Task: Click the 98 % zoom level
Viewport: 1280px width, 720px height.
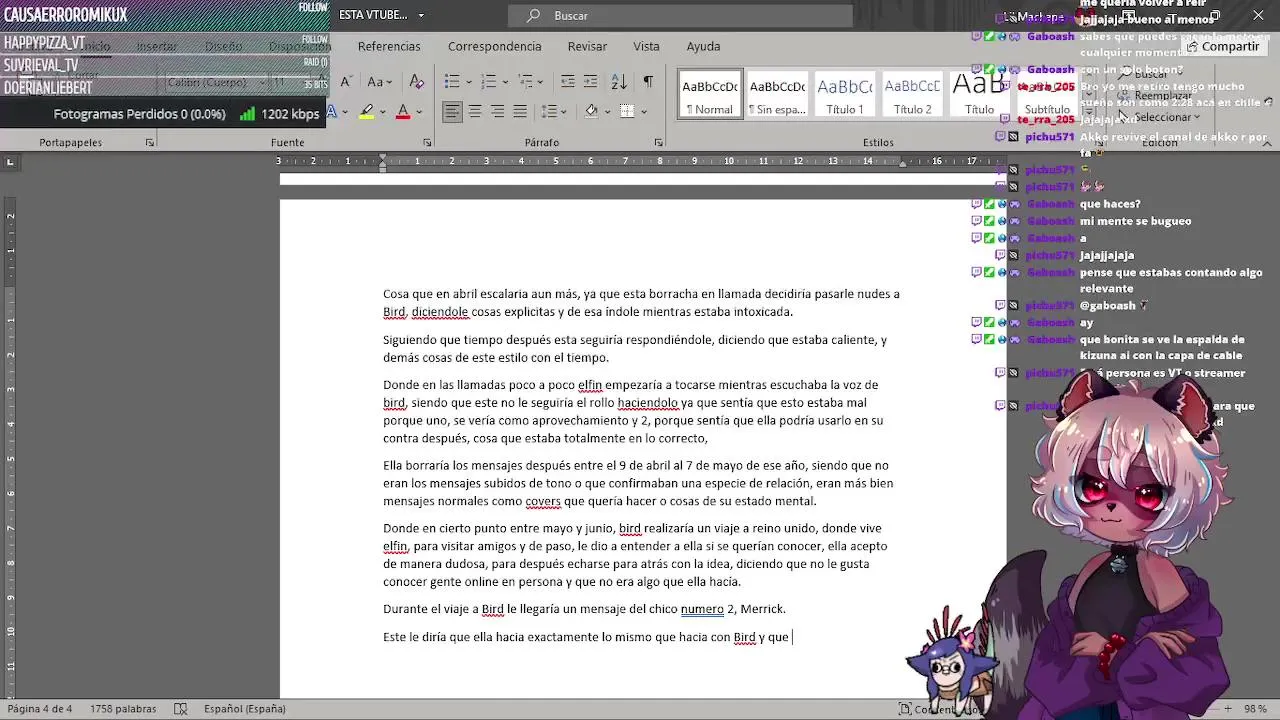Action: tap(1255, 708)
